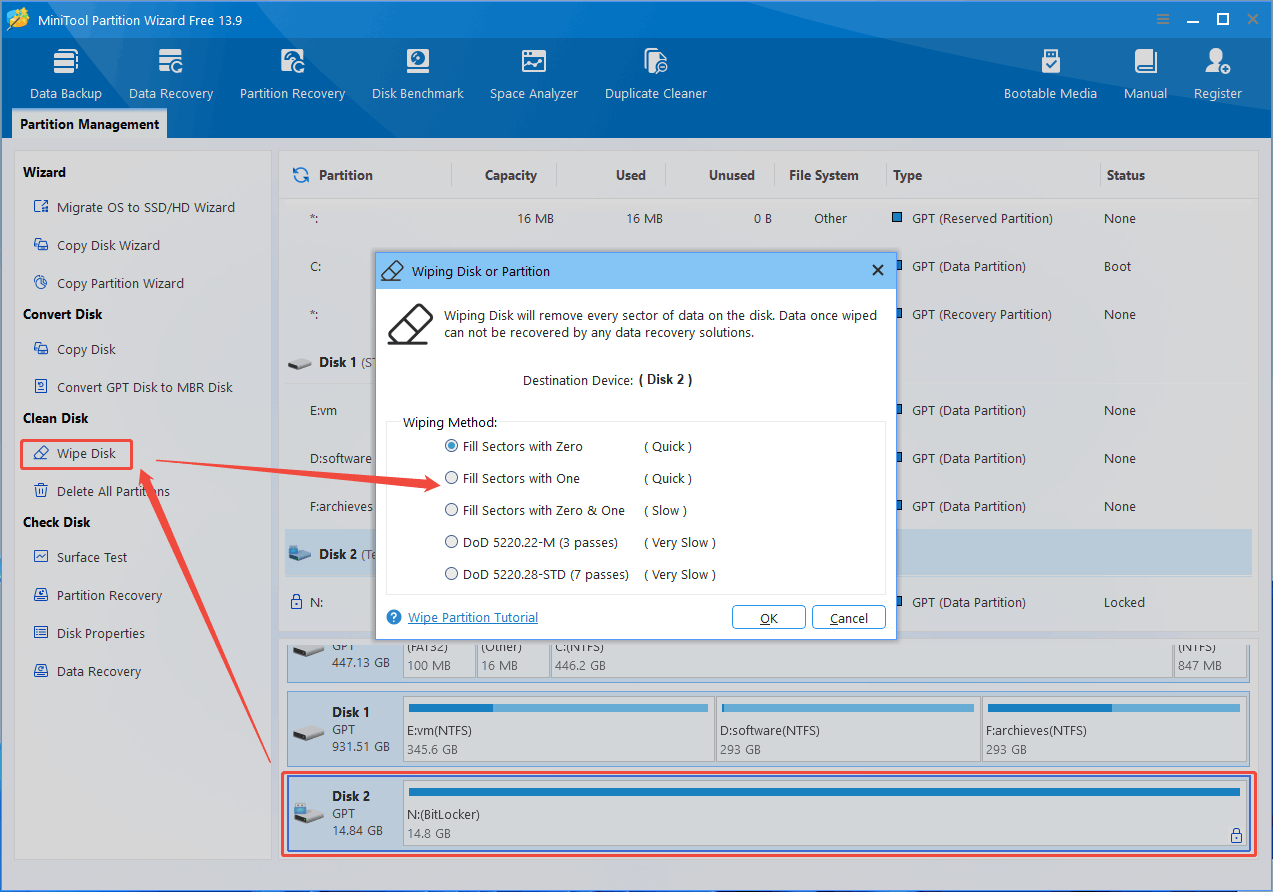
Task: Sort by the Capacity column header
Action: point(510,175)
